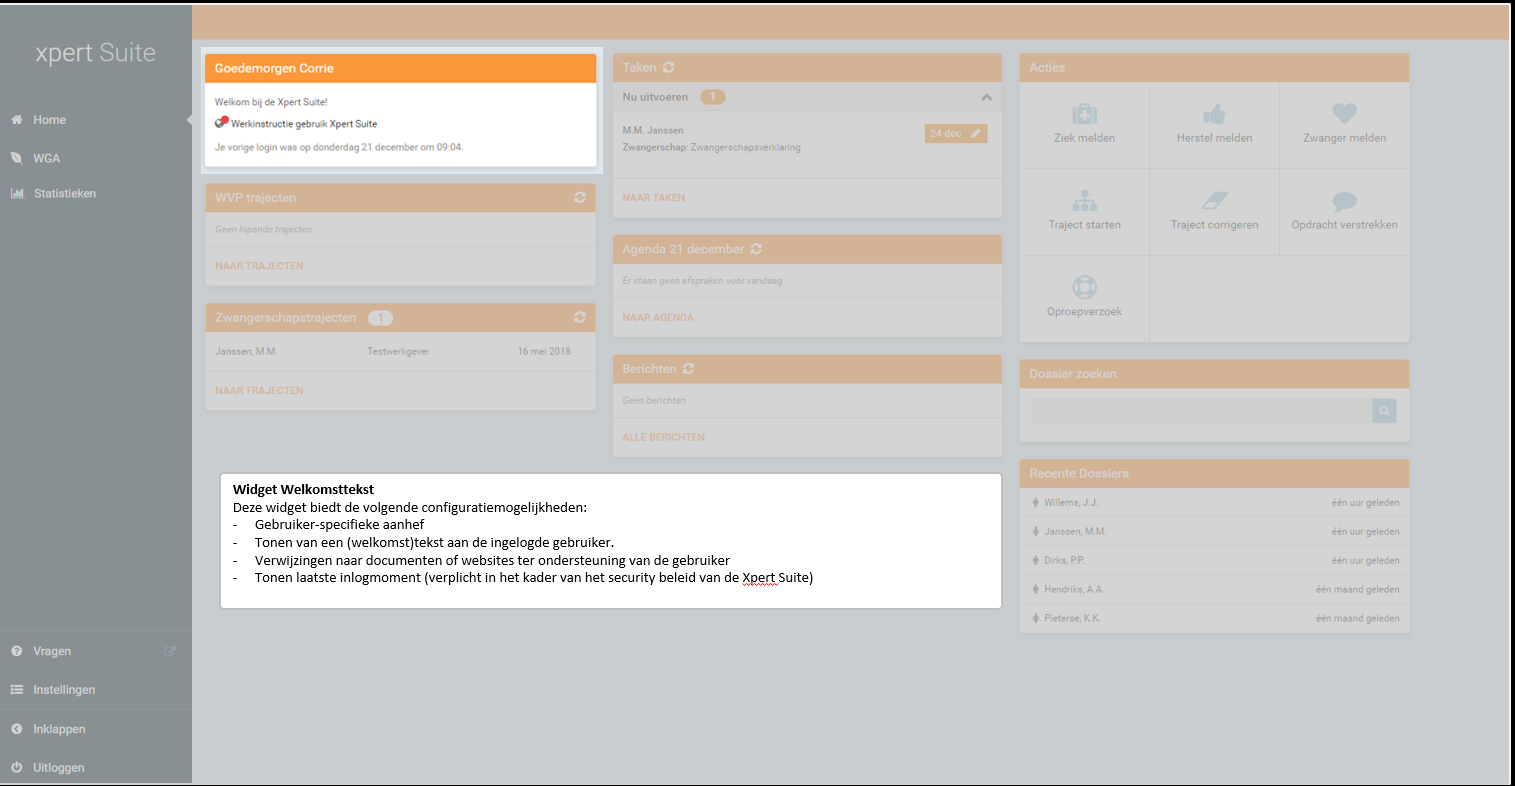Collapse the Nu uitvoeren section

click(x=986, y=98)
